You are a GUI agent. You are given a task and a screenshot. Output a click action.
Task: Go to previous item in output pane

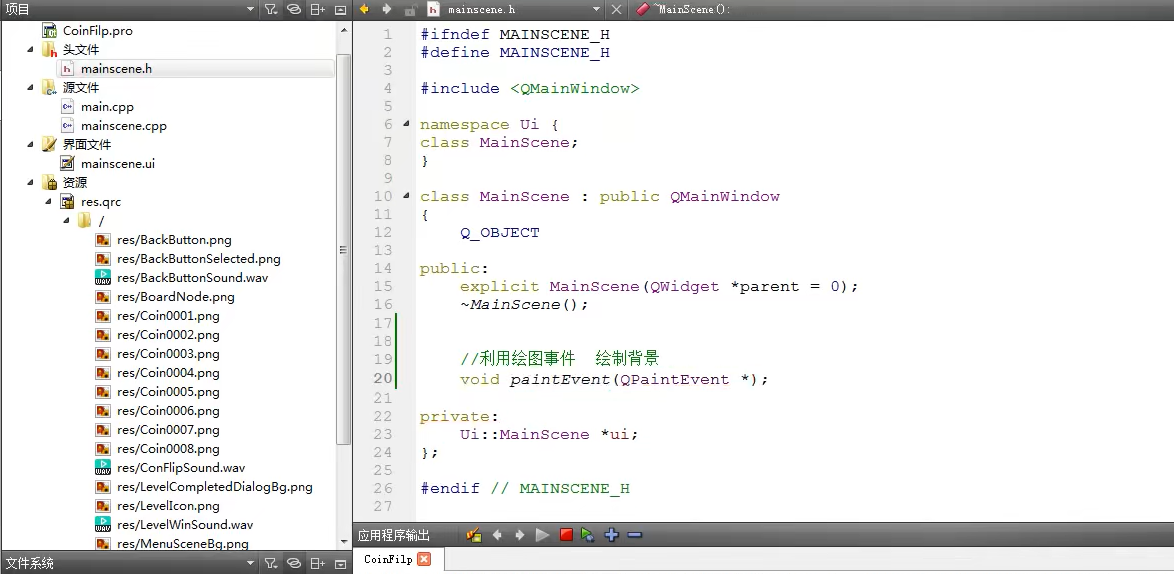click(497, 534)
